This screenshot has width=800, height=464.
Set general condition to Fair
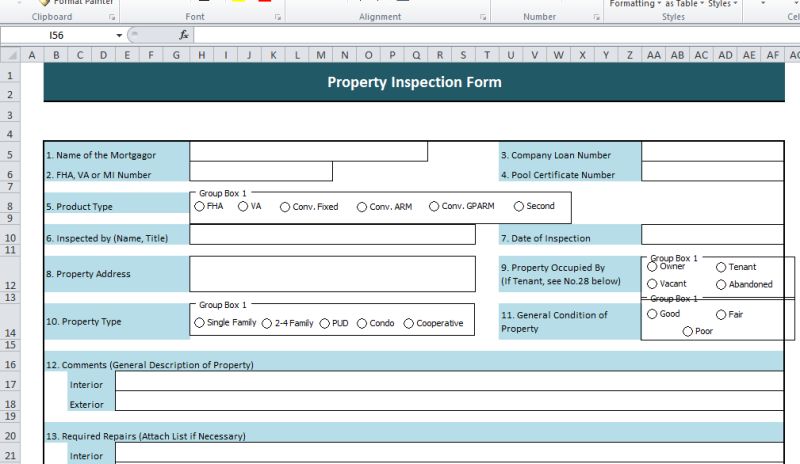[721, 314]
